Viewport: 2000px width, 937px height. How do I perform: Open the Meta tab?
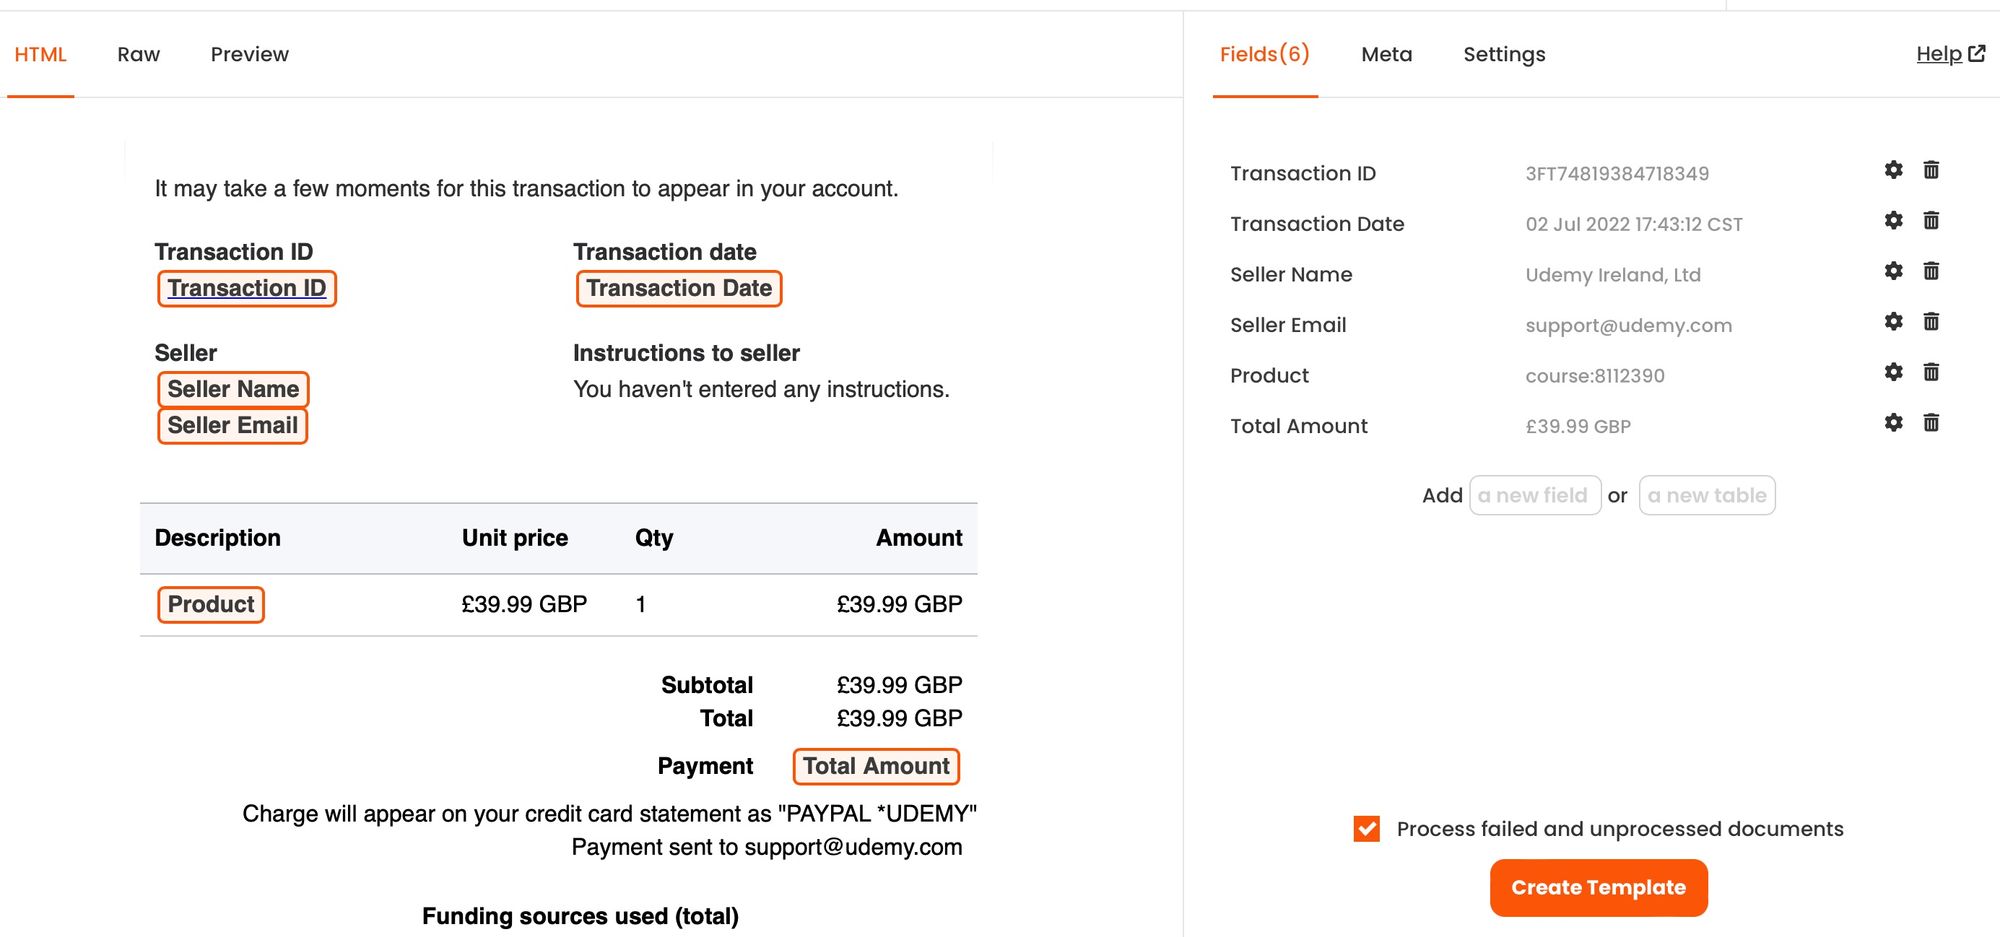[x=1386, y=54]
